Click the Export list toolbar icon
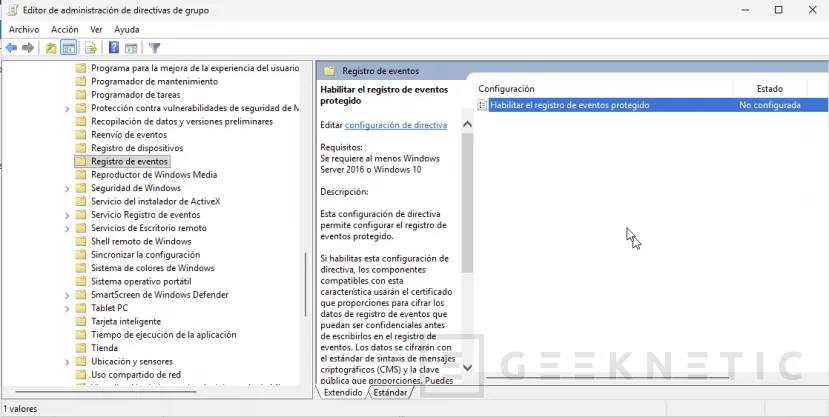Viewport: 829px width, 417px height. (91, 48)
